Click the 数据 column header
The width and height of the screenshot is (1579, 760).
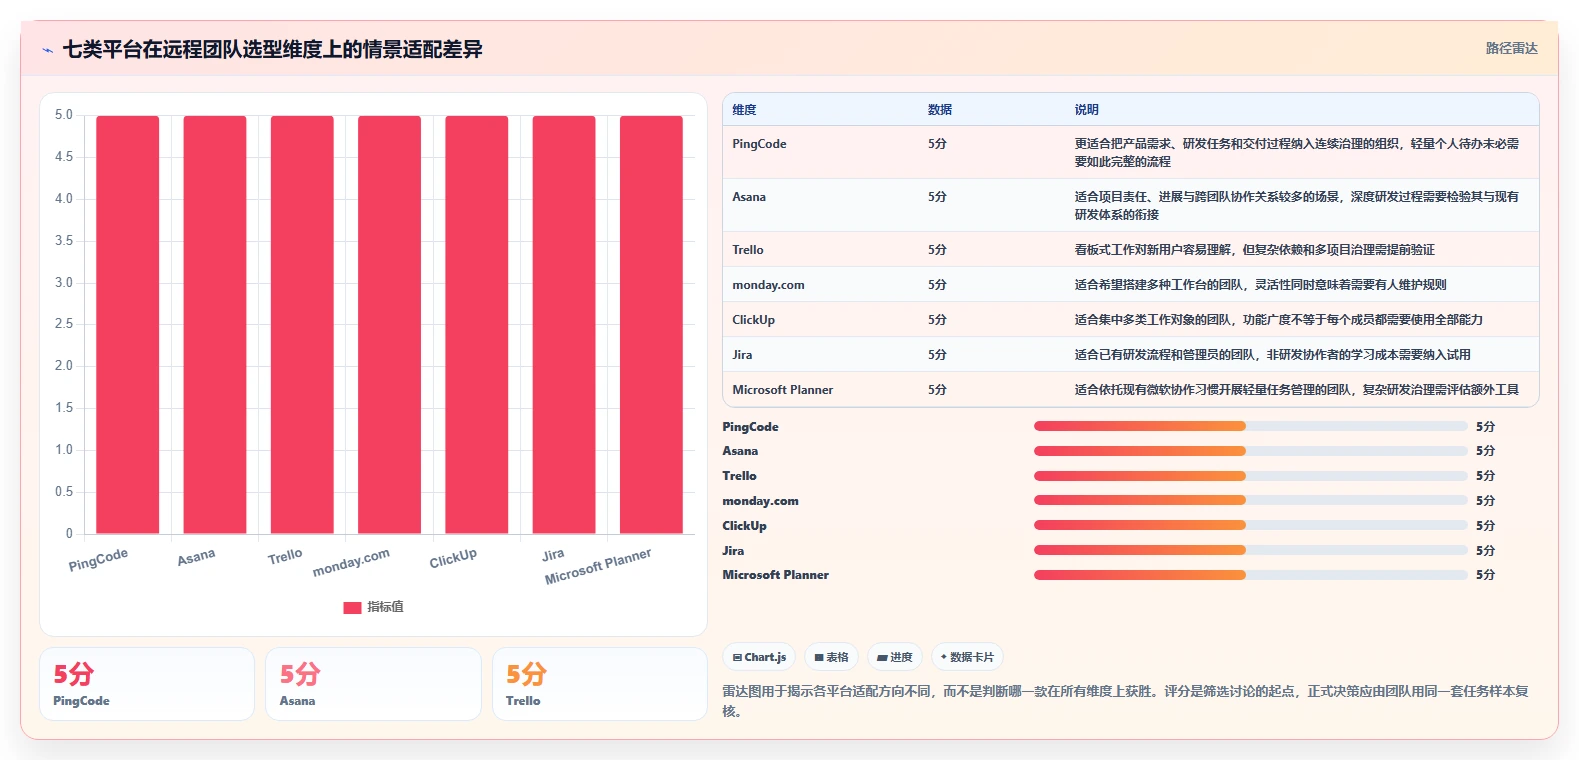pos(940,110)
